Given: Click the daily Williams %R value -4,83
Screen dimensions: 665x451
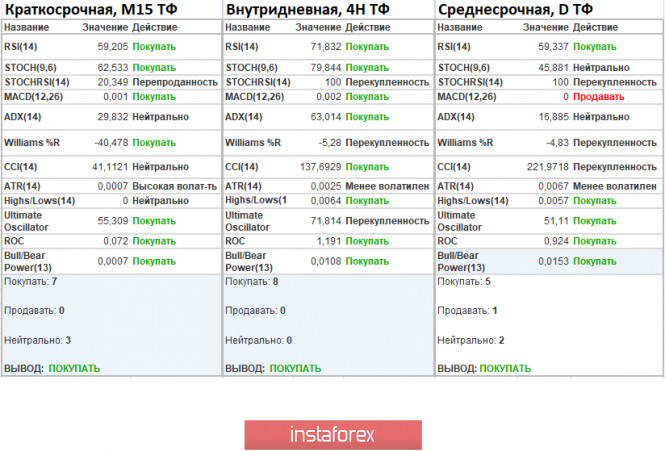Looking at the screenshot, I should click(557, 143).
